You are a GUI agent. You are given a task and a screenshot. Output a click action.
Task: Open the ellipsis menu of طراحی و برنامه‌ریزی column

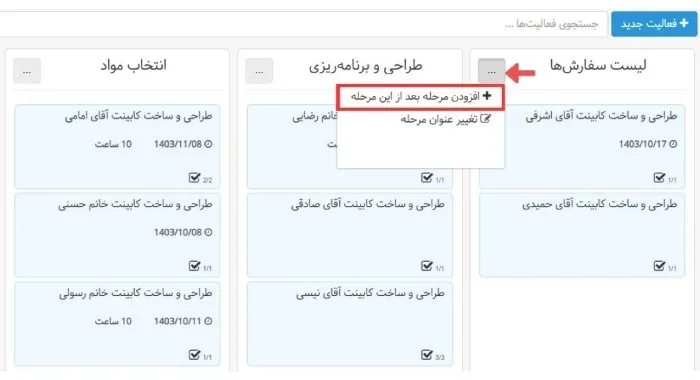pyautogui.click(x=259, y=71)
